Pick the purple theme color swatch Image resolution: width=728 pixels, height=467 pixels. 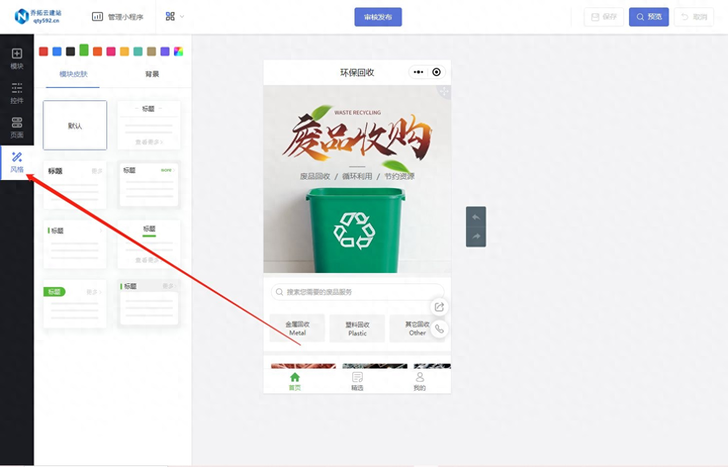click(x=165, y=51)
